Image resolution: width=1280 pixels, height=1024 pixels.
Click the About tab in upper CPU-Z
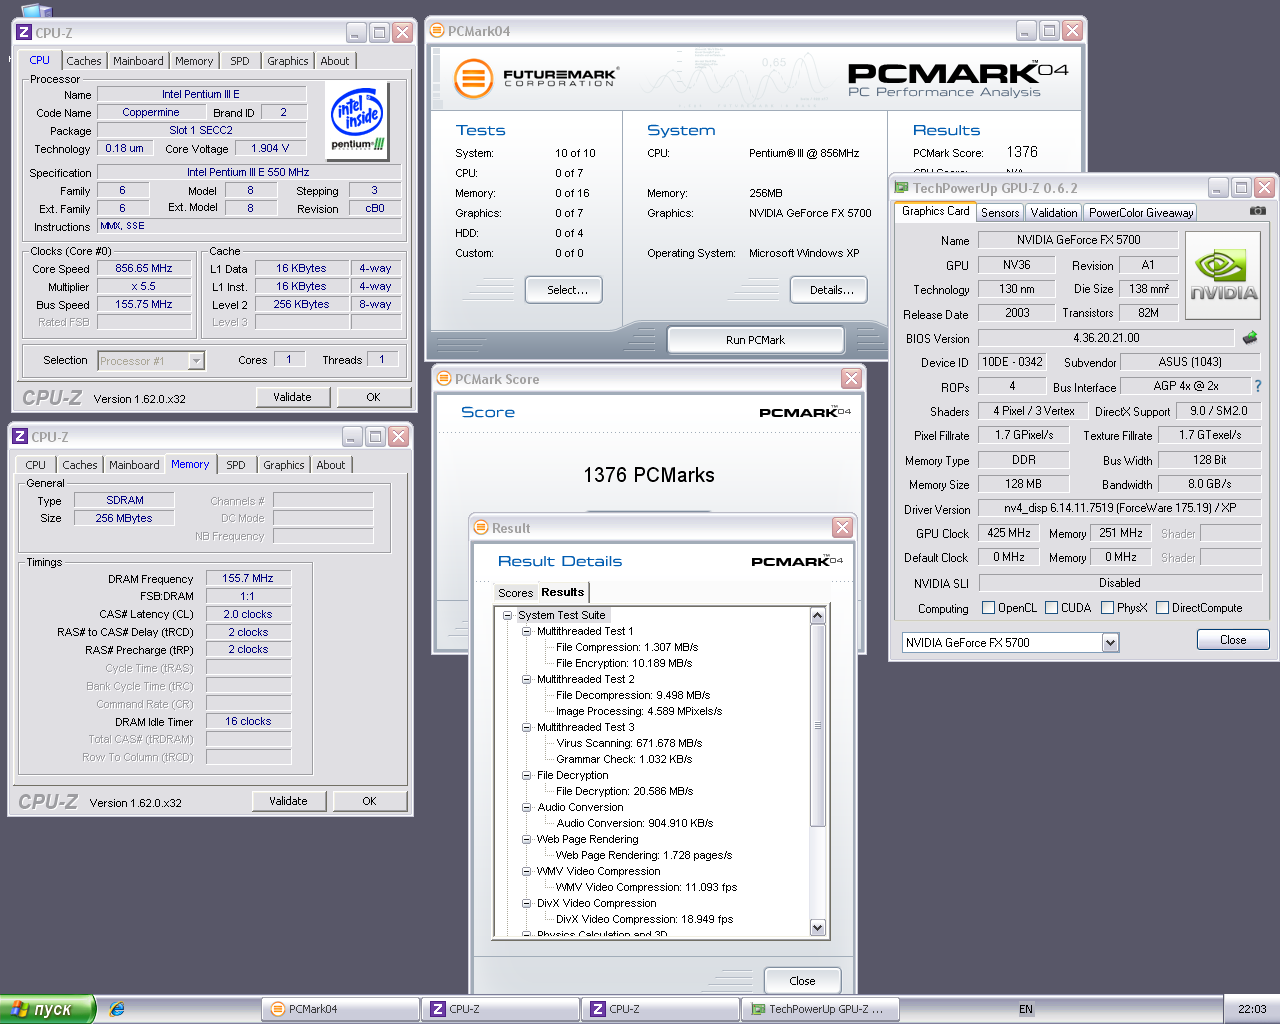pyautogui.click(x=335, y=61)
